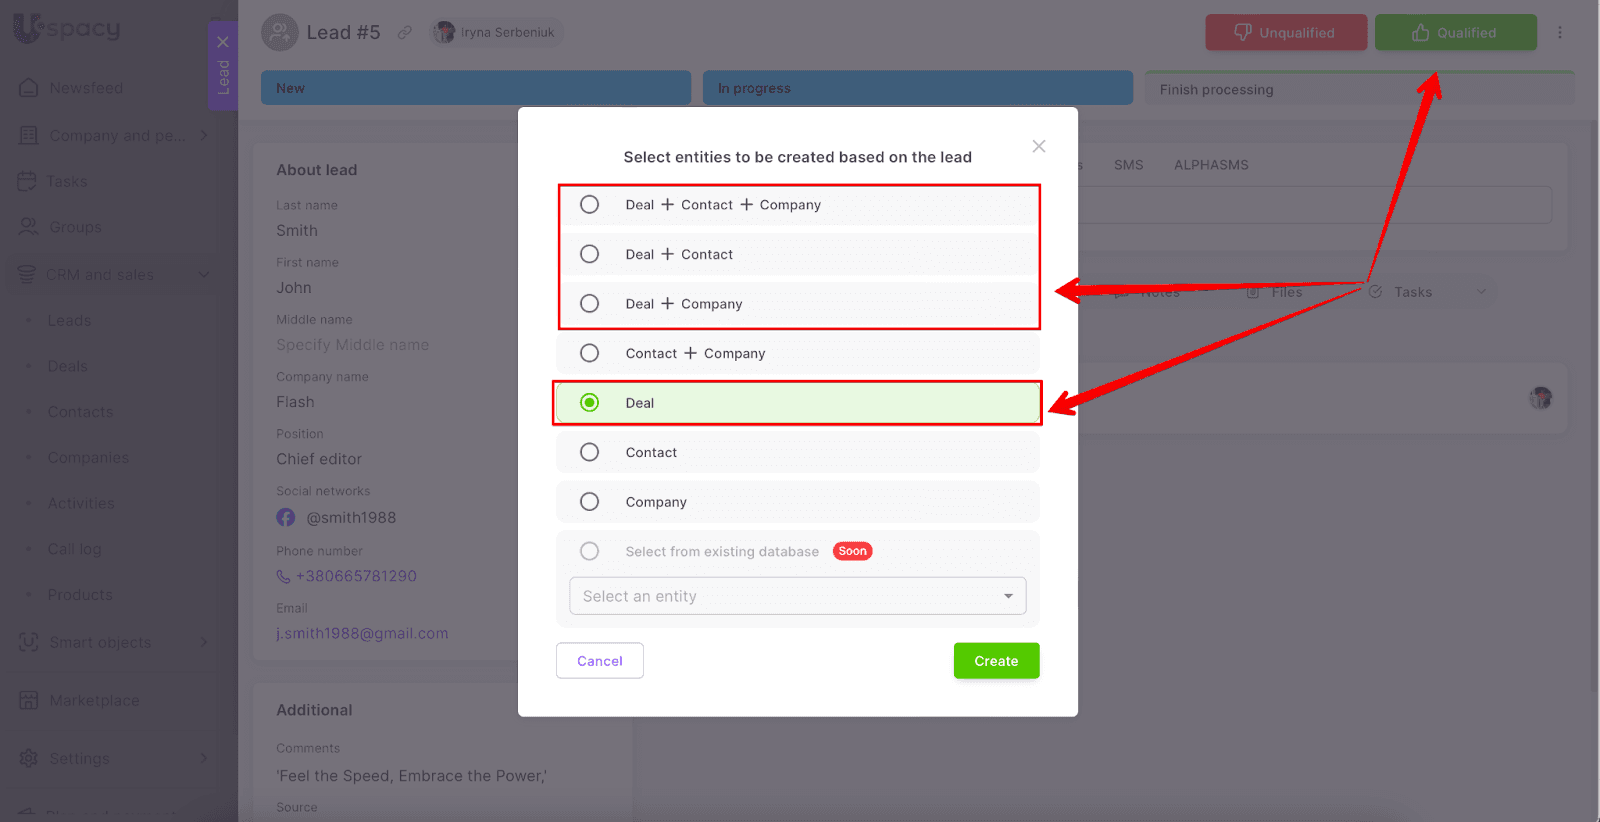Click the Facebook icon beside @smith1988
The image size is (1600, 822).
(286, 517)
